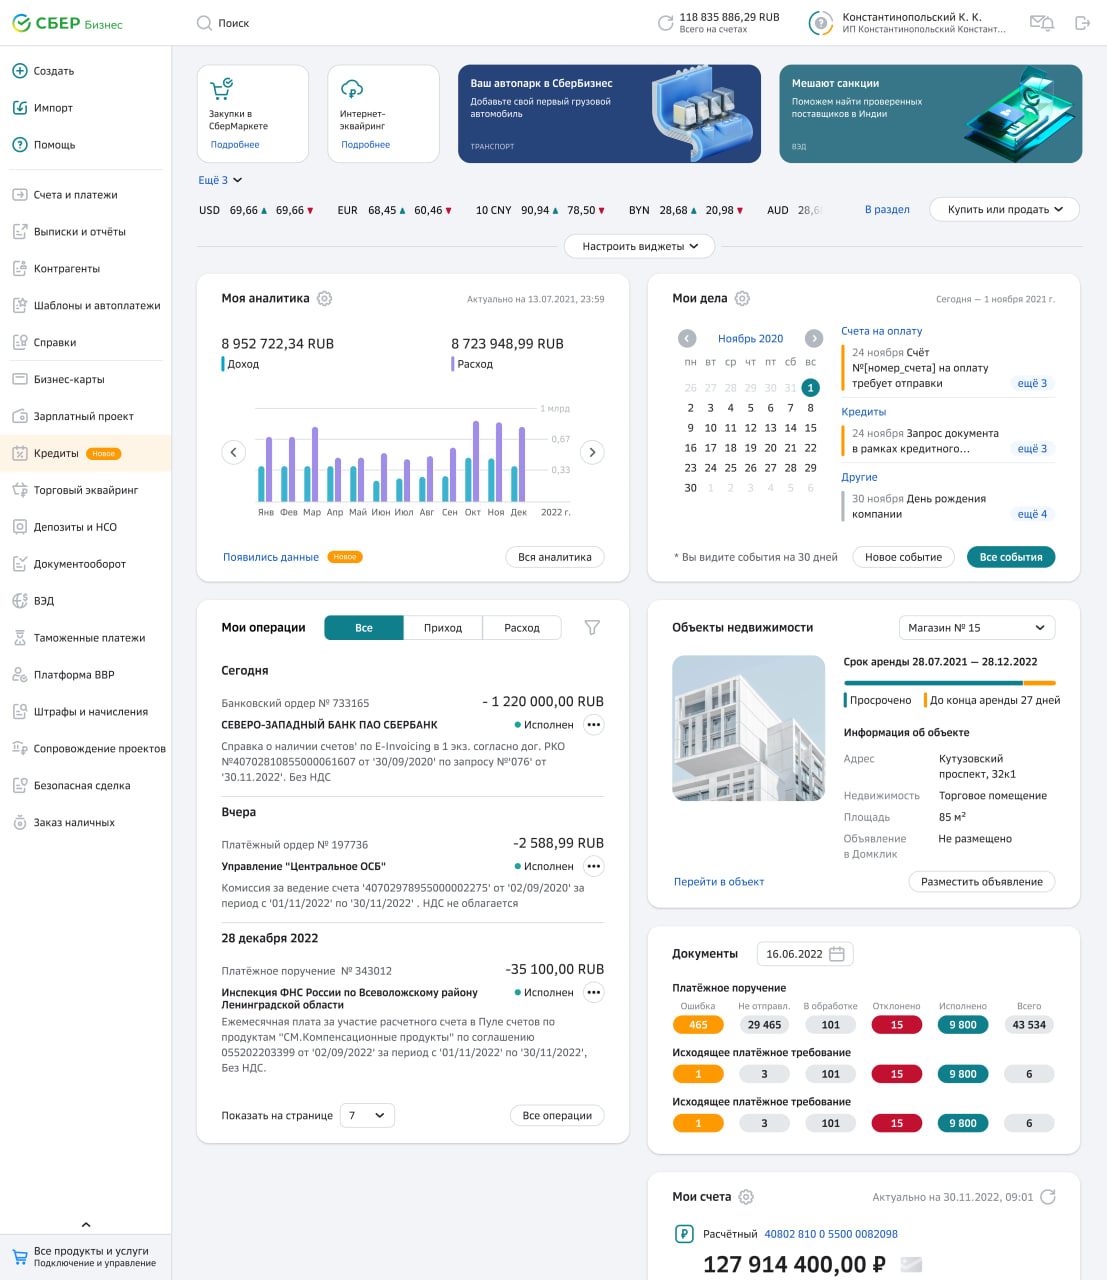Click the logout icon in header

[x=1082, y=23]
